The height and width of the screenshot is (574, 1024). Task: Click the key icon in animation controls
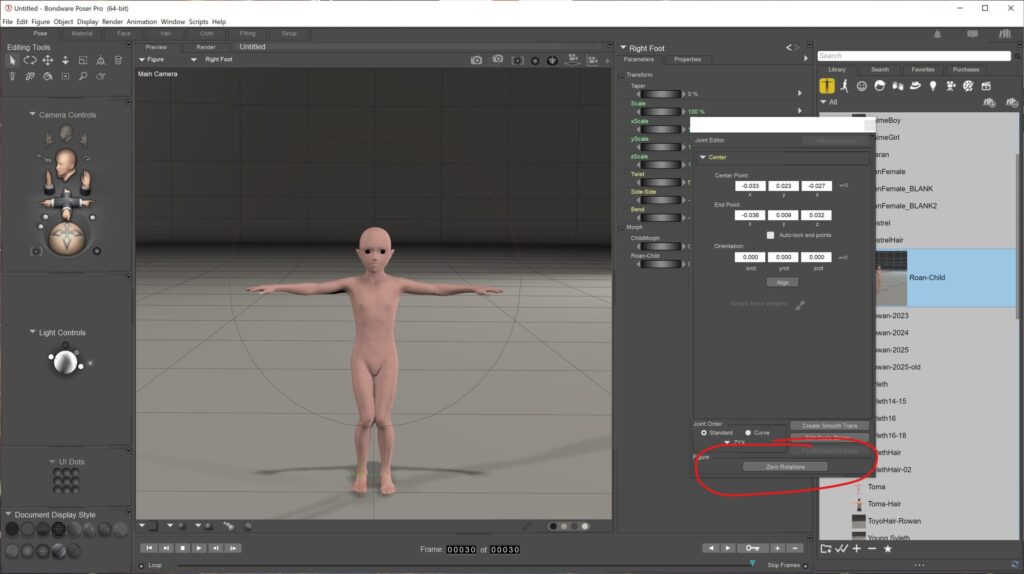click(752, 549)
